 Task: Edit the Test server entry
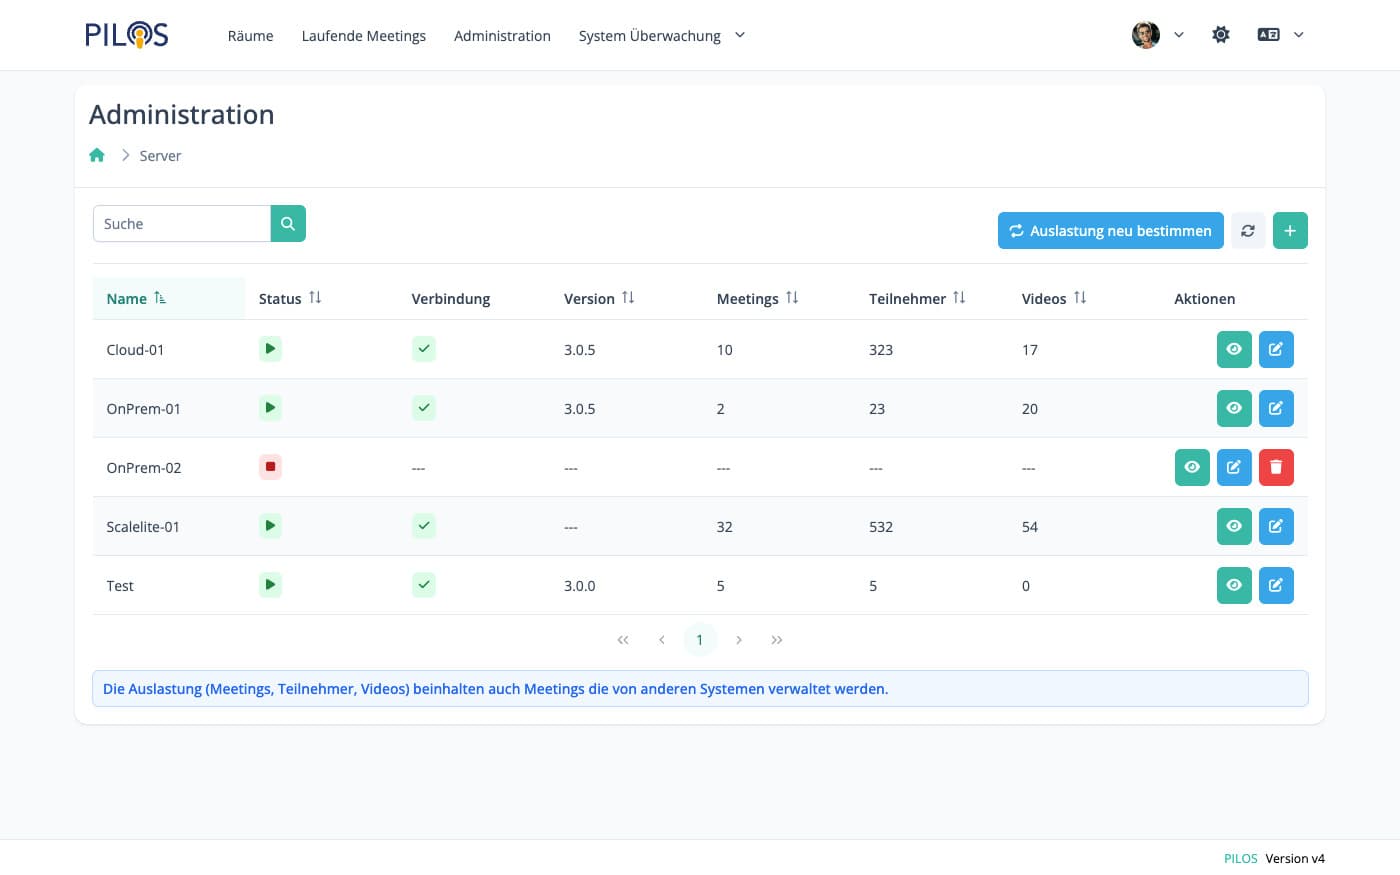coord(1275,585)
